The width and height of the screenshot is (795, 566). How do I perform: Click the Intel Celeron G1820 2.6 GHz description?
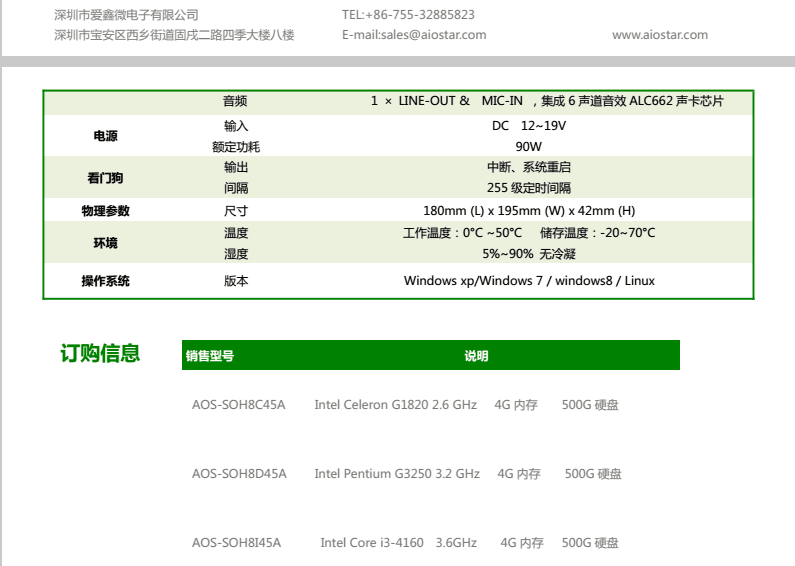coord(395,405)
